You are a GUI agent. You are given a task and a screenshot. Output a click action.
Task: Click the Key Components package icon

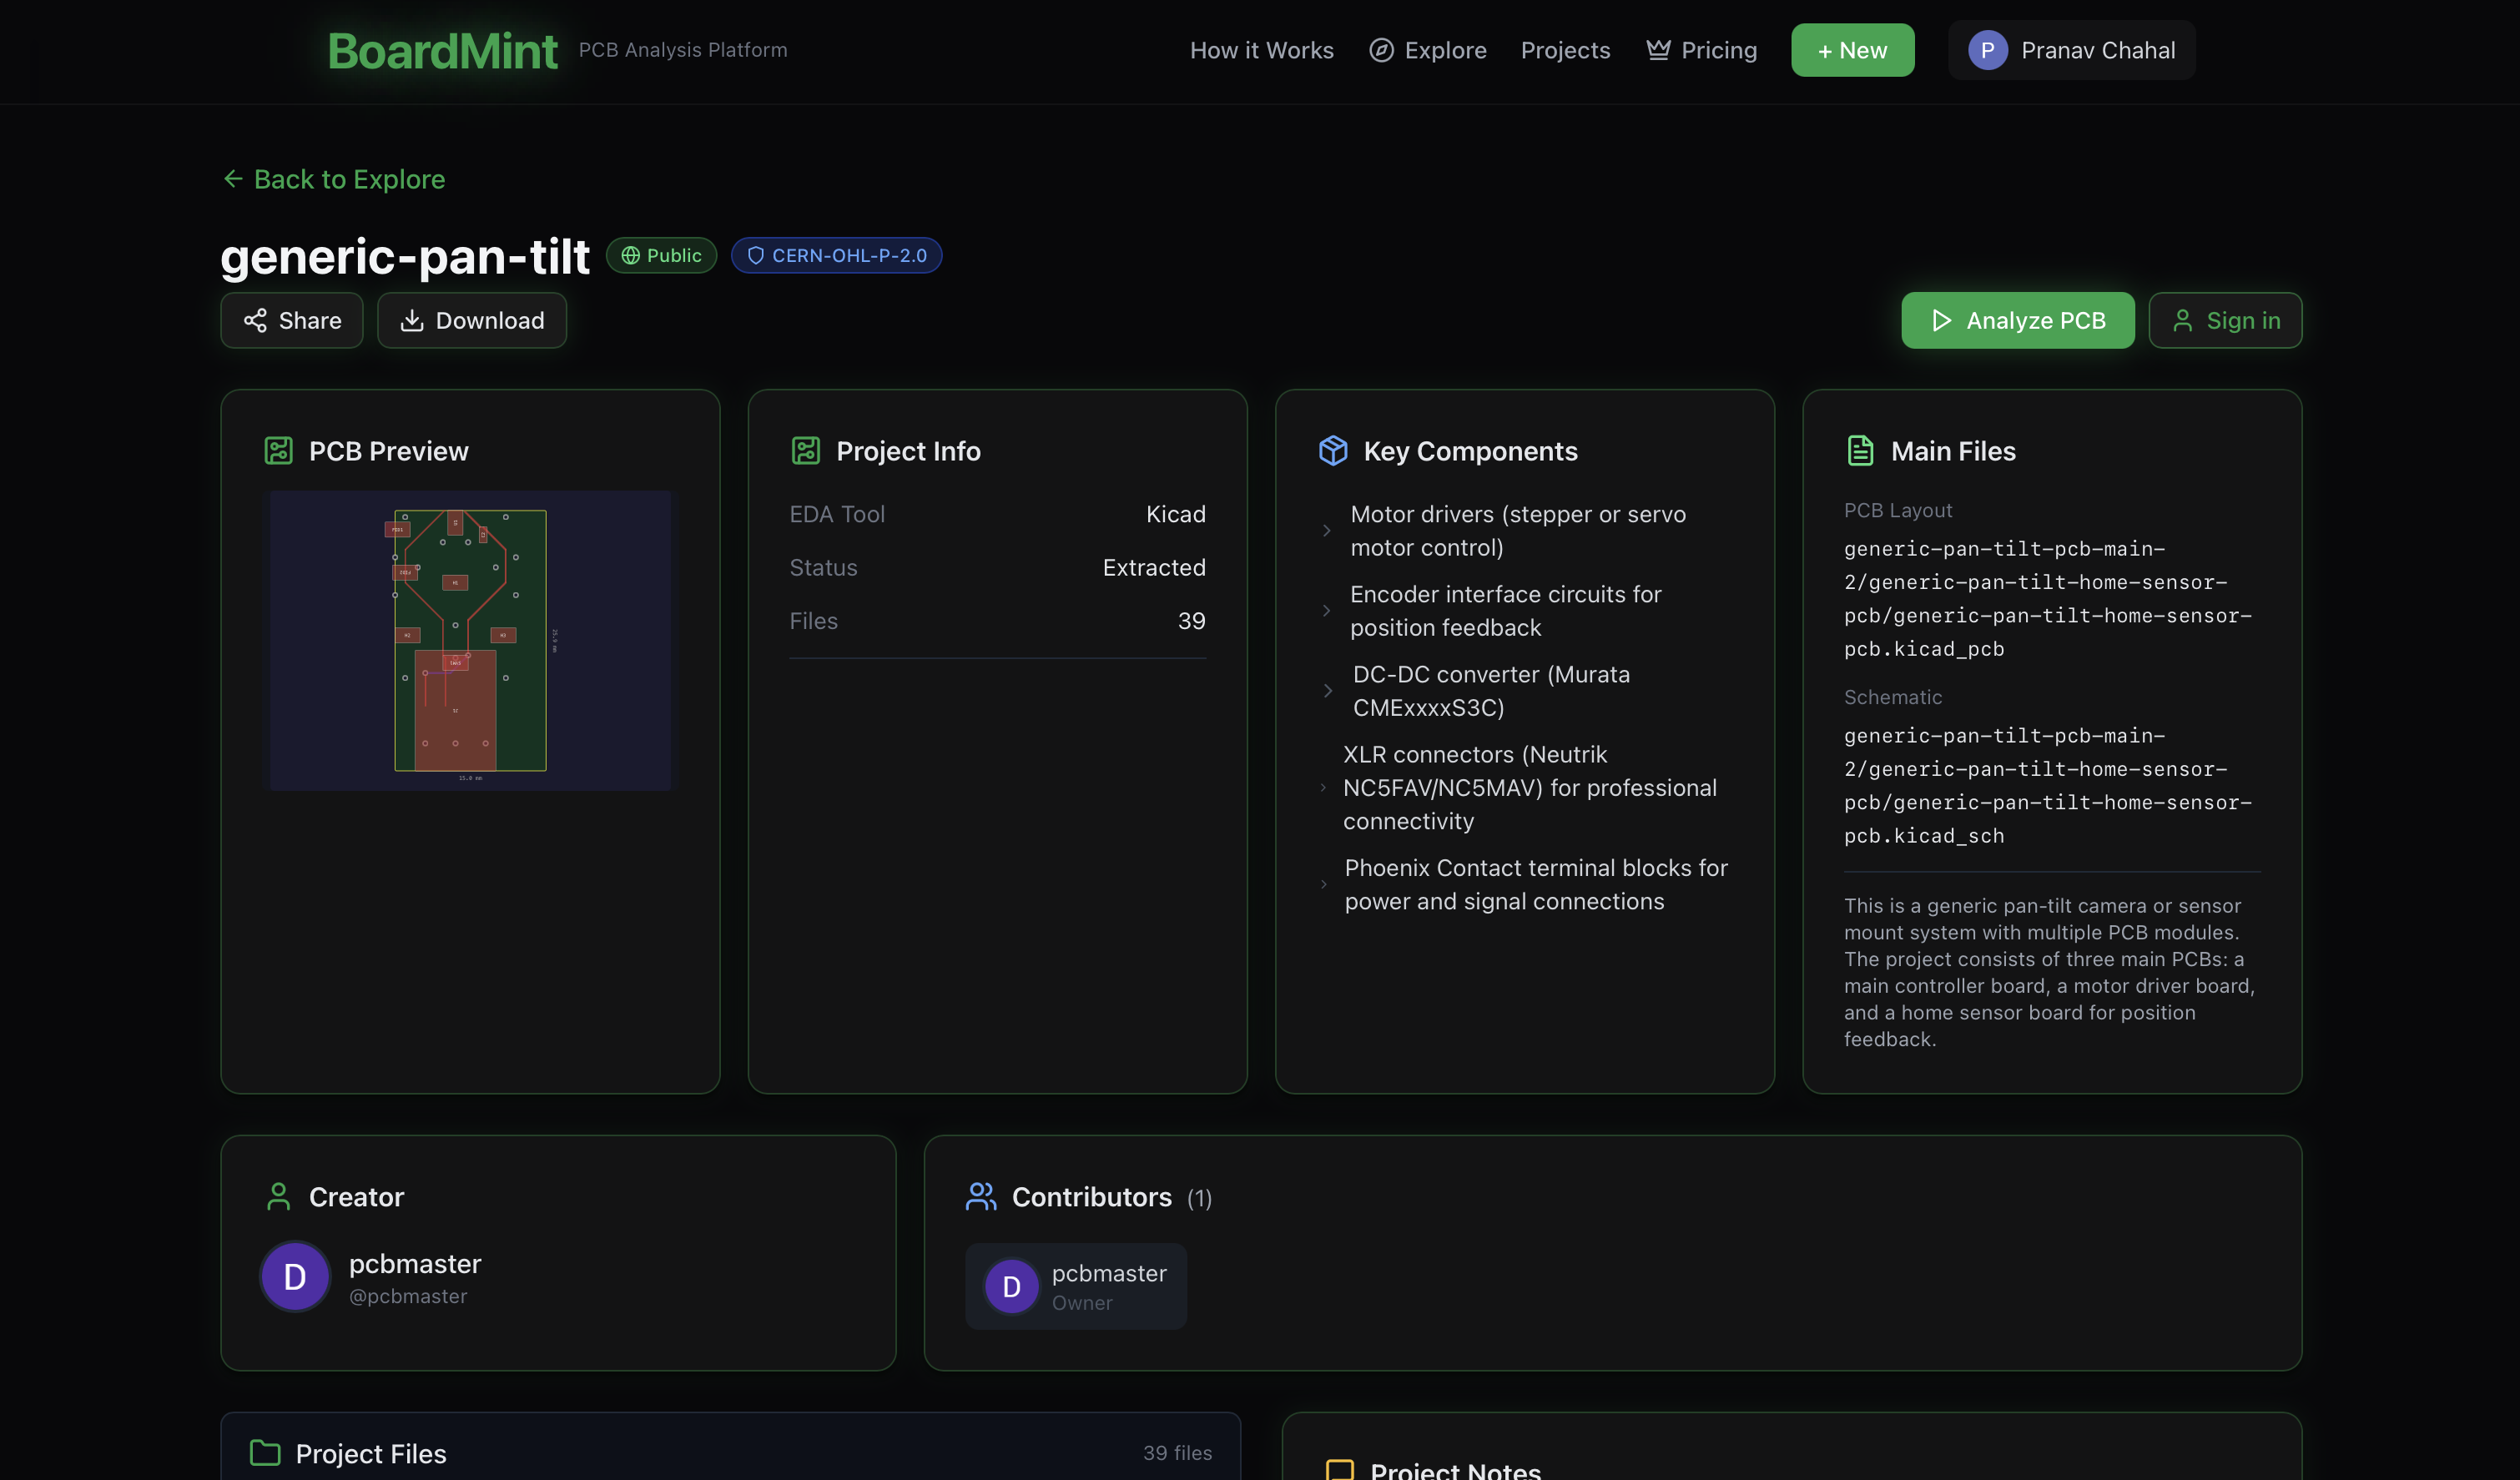pos(1333,450)
